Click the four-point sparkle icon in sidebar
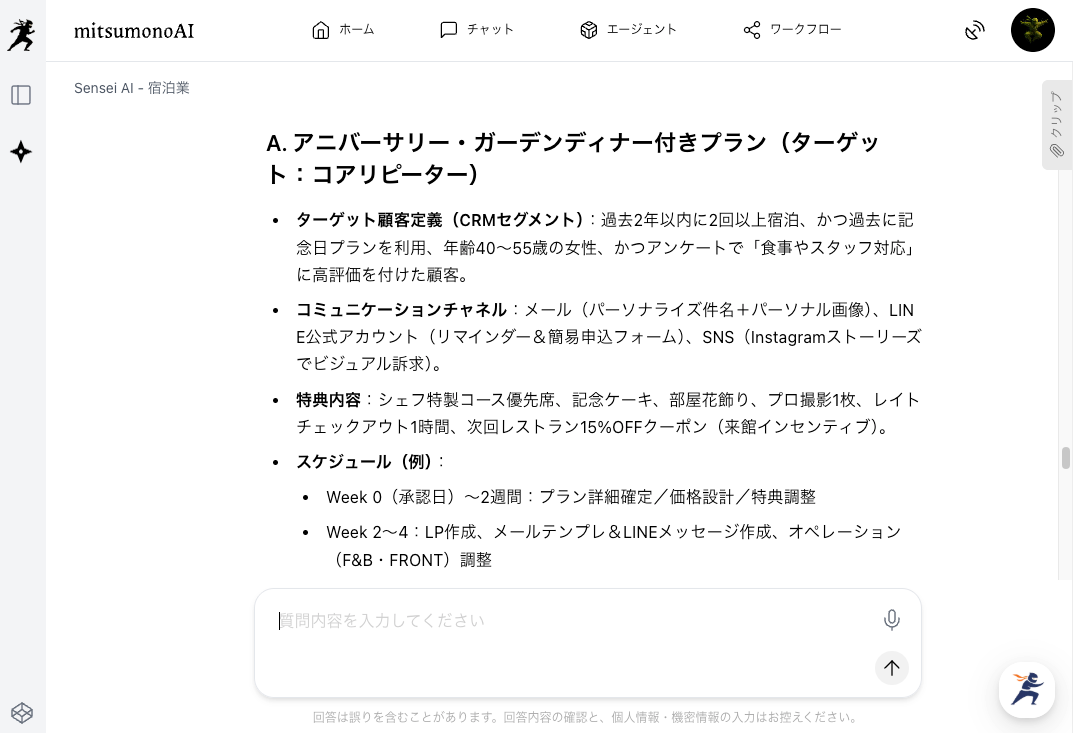Viewport: 1073px width, 733px height. click(x=21, y=152)
